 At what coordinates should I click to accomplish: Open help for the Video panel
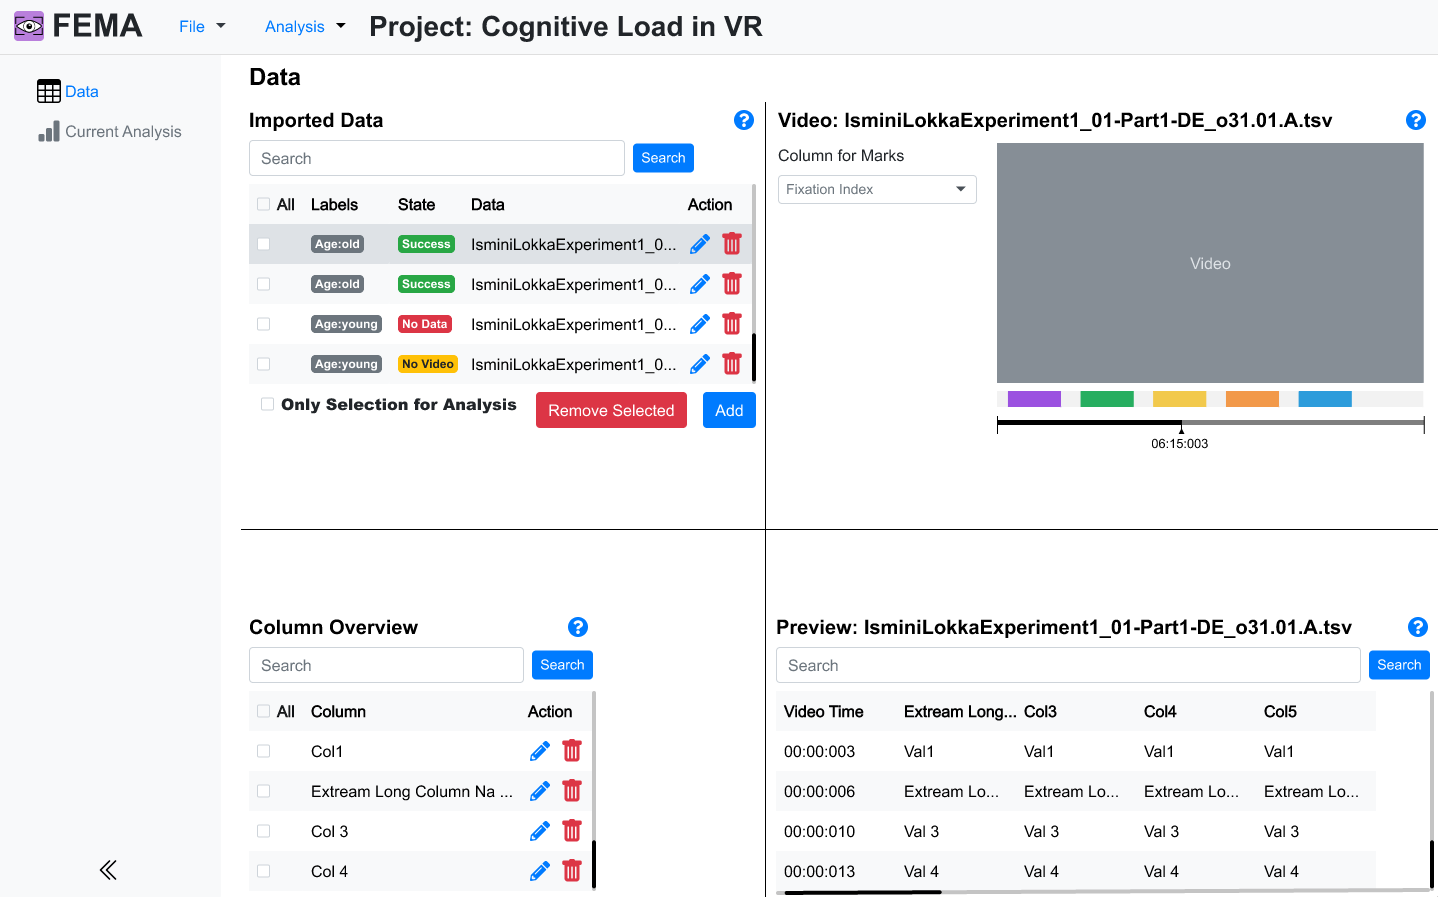1416,120
